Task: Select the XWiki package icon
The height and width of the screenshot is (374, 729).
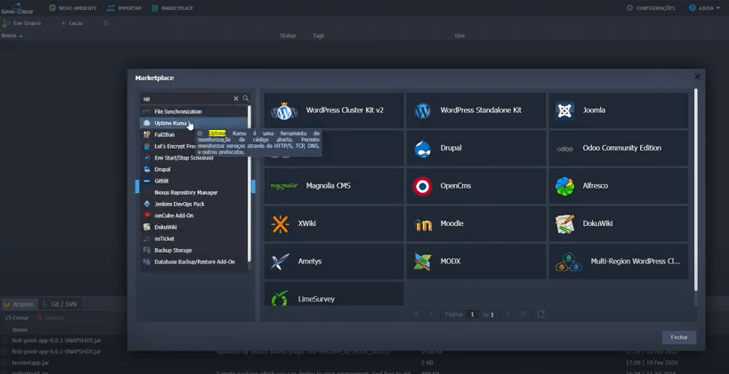Action: (280, 224)
